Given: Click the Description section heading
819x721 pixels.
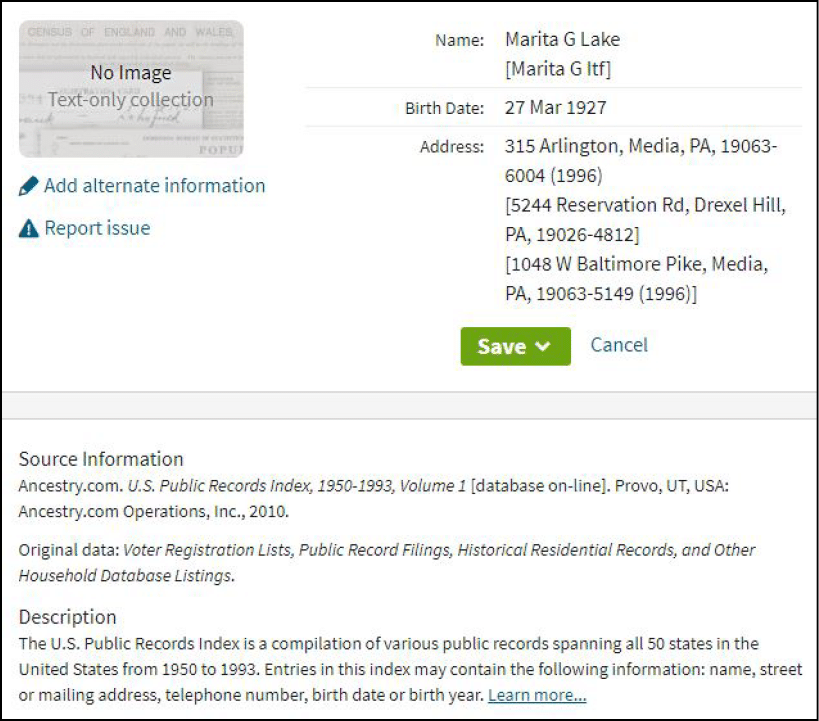Looking at the screenshot, I should [x=68, y=616].
